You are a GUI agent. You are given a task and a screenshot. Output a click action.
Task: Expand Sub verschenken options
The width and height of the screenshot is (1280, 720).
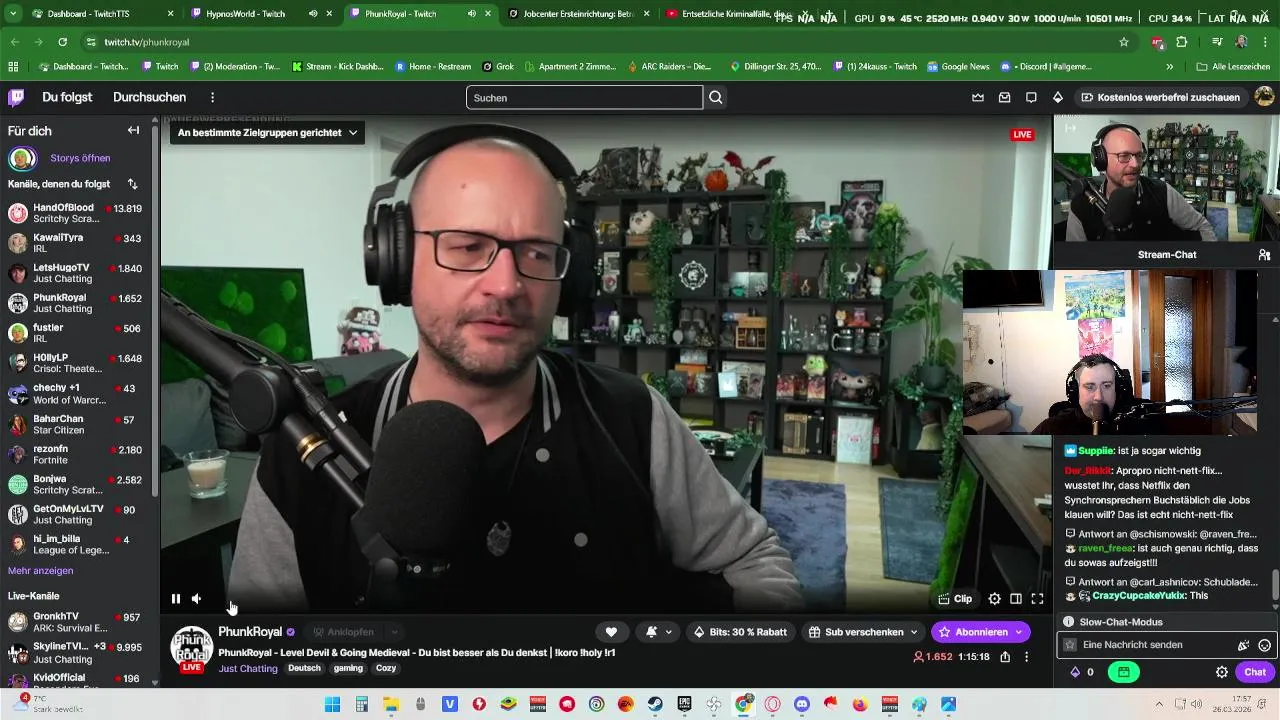tap(863, 632)
